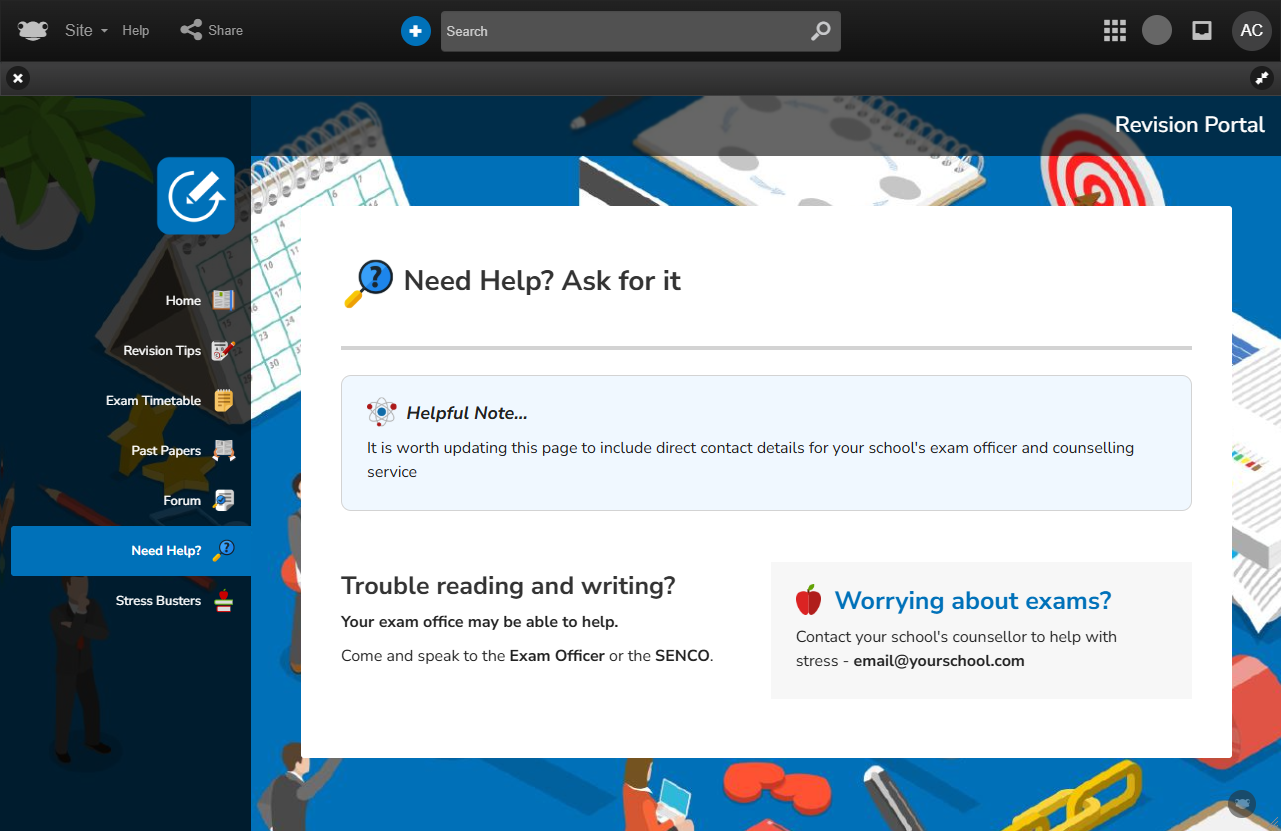Go to the Home page
The width and height of the screenshot is (1281, 831).
click(183, 300)
